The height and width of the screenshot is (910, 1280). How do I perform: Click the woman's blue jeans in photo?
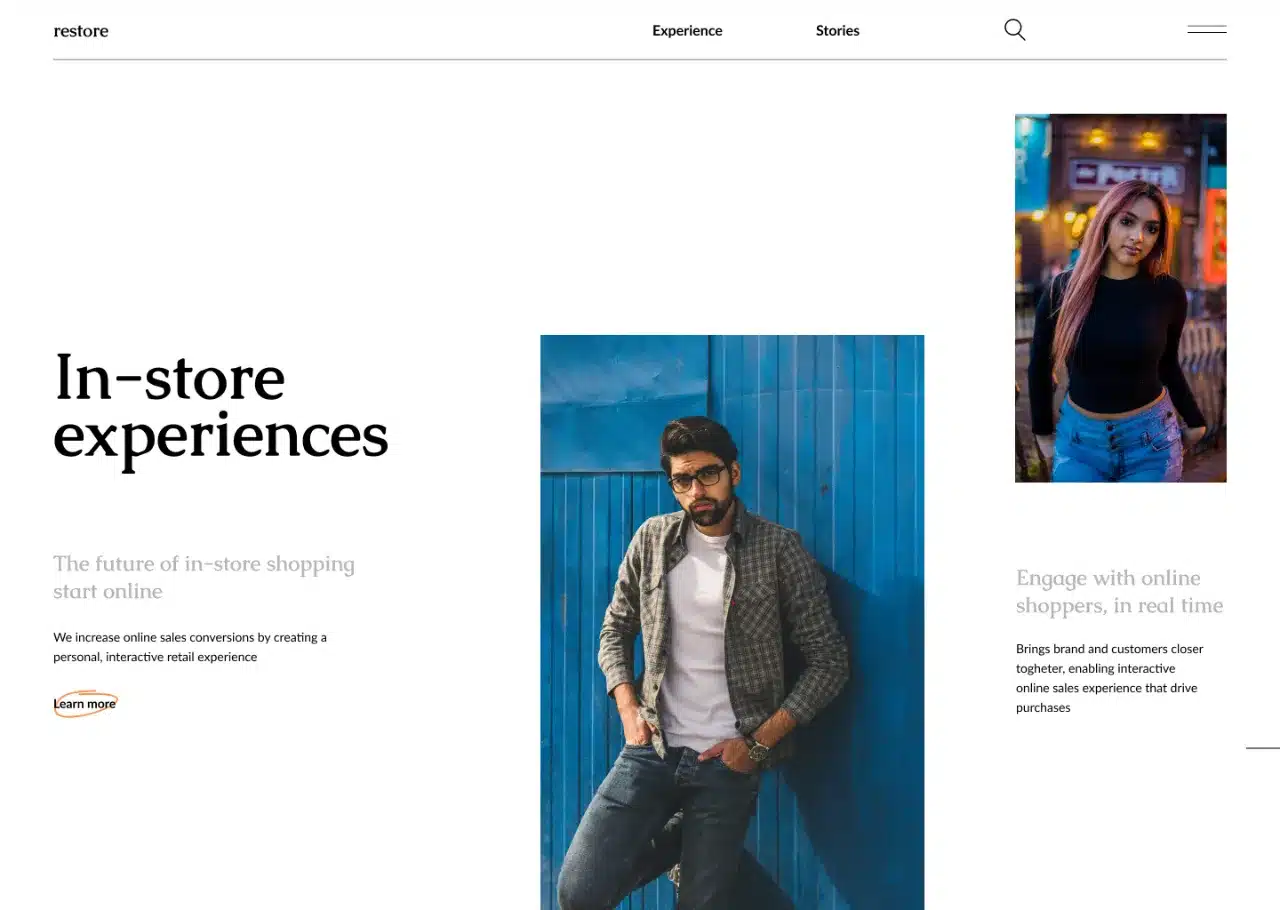(x=1116, y=442)
